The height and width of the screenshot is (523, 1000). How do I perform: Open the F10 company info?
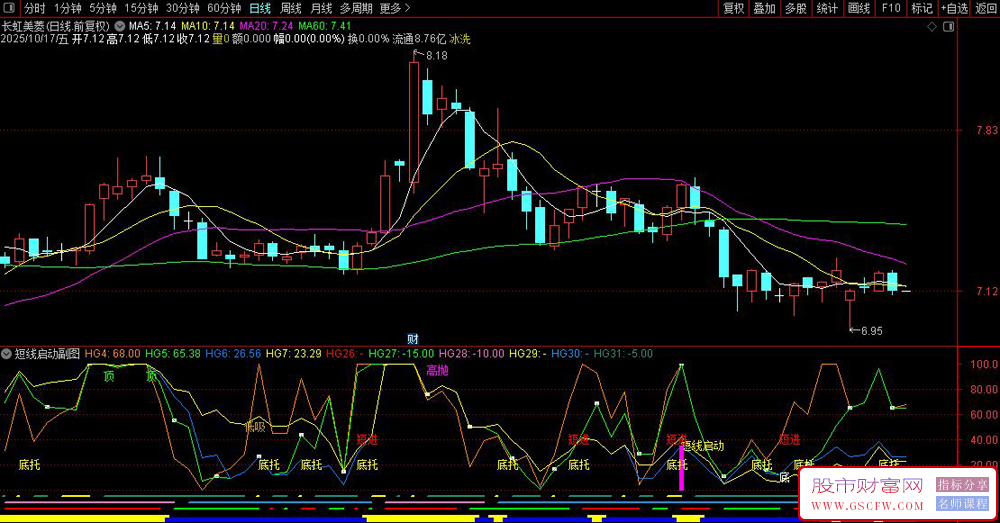point(890,8)
